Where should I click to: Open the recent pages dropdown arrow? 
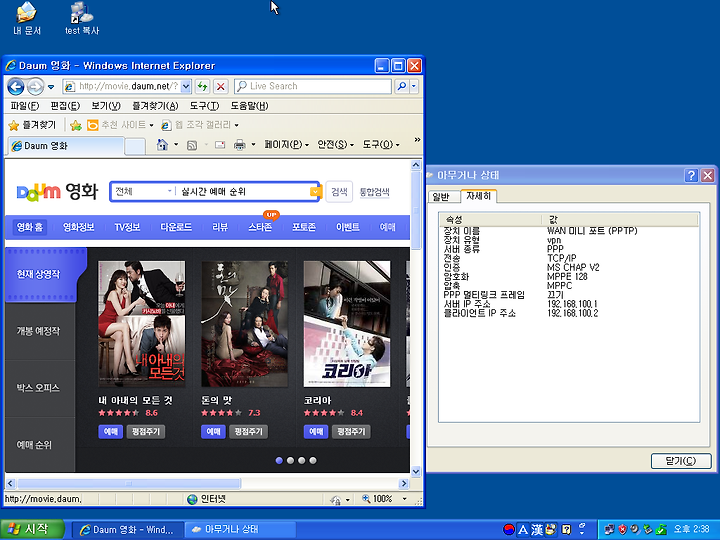point(51,87)
